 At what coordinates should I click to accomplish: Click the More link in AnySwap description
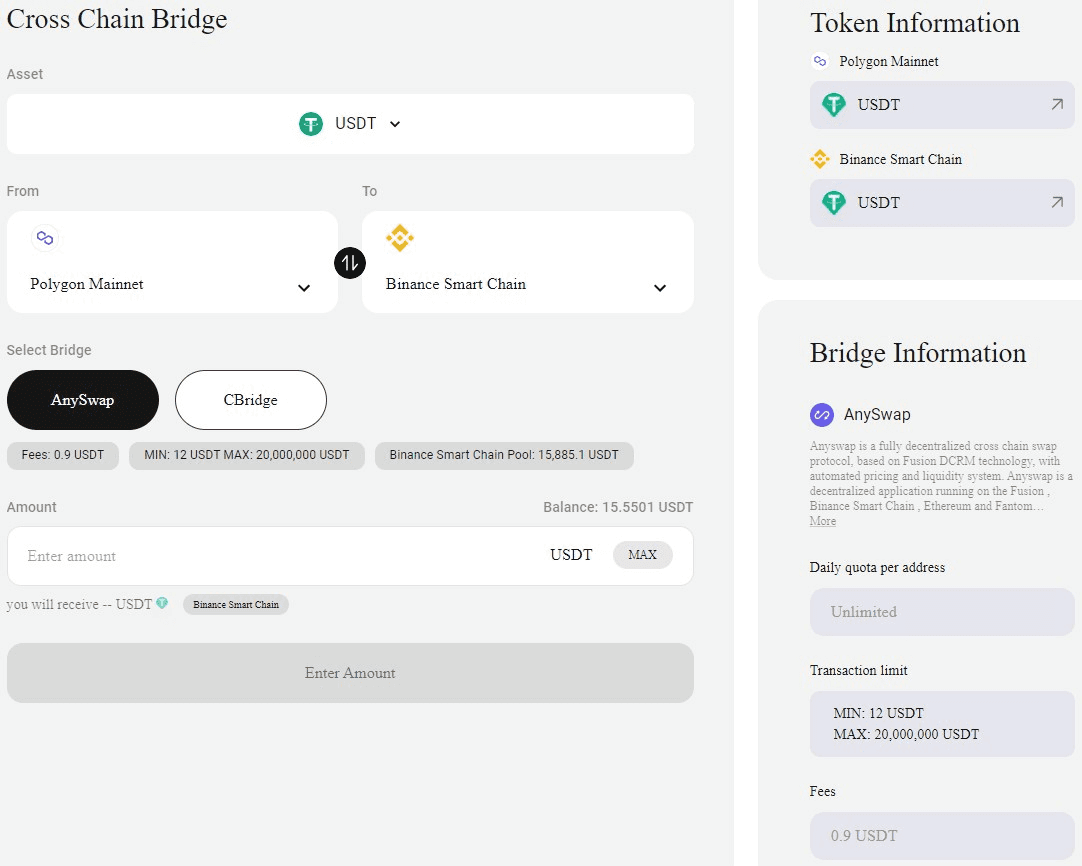(823, 521)
